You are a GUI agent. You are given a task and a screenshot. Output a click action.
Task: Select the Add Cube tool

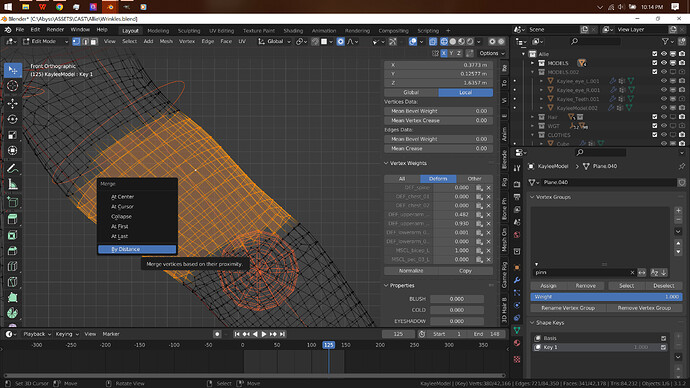(12, 202)
